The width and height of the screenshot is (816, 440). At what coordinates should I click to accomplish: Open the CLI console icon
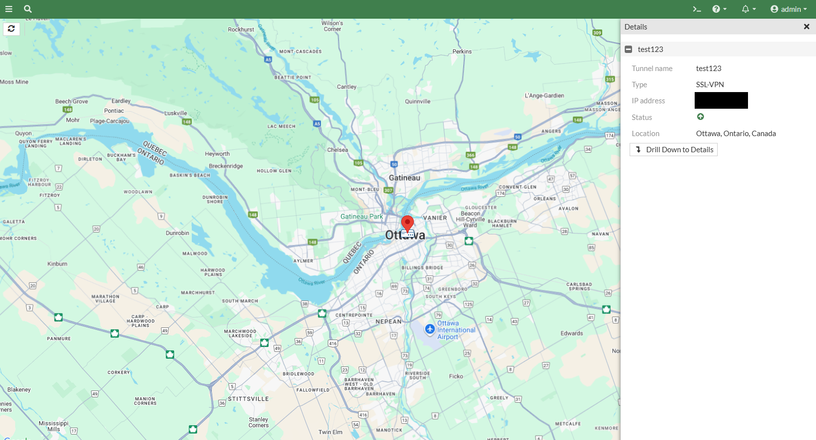(x=696, y=9)
